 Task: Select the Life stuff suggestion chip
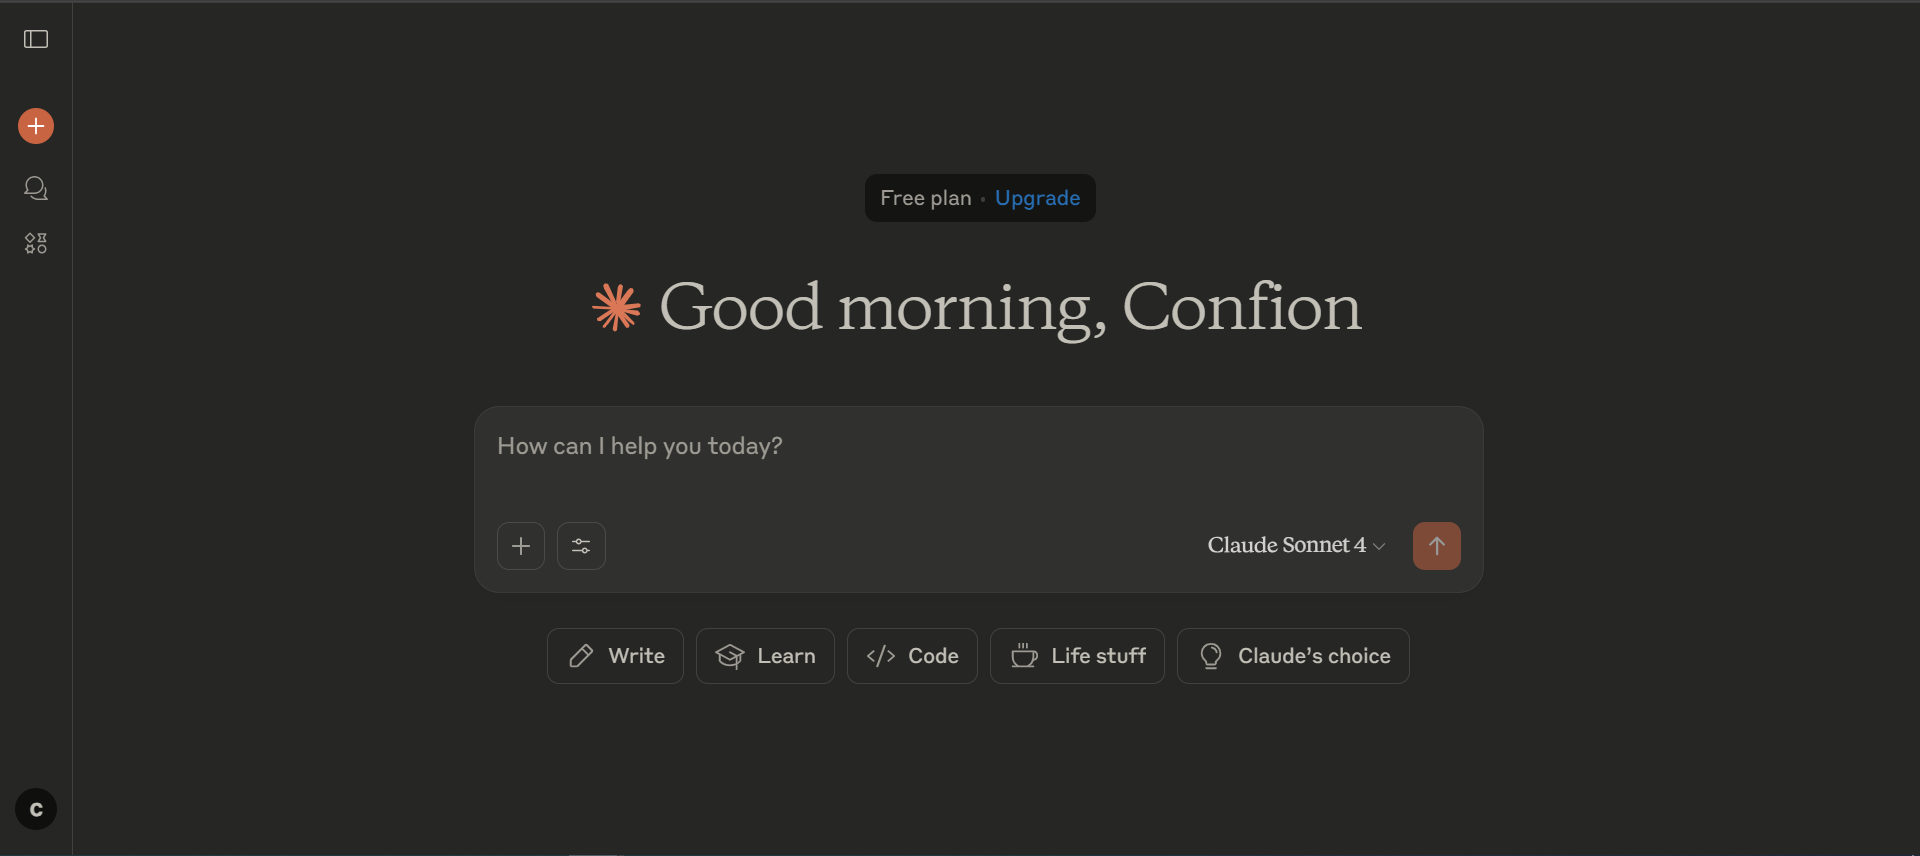(1077, 656)
